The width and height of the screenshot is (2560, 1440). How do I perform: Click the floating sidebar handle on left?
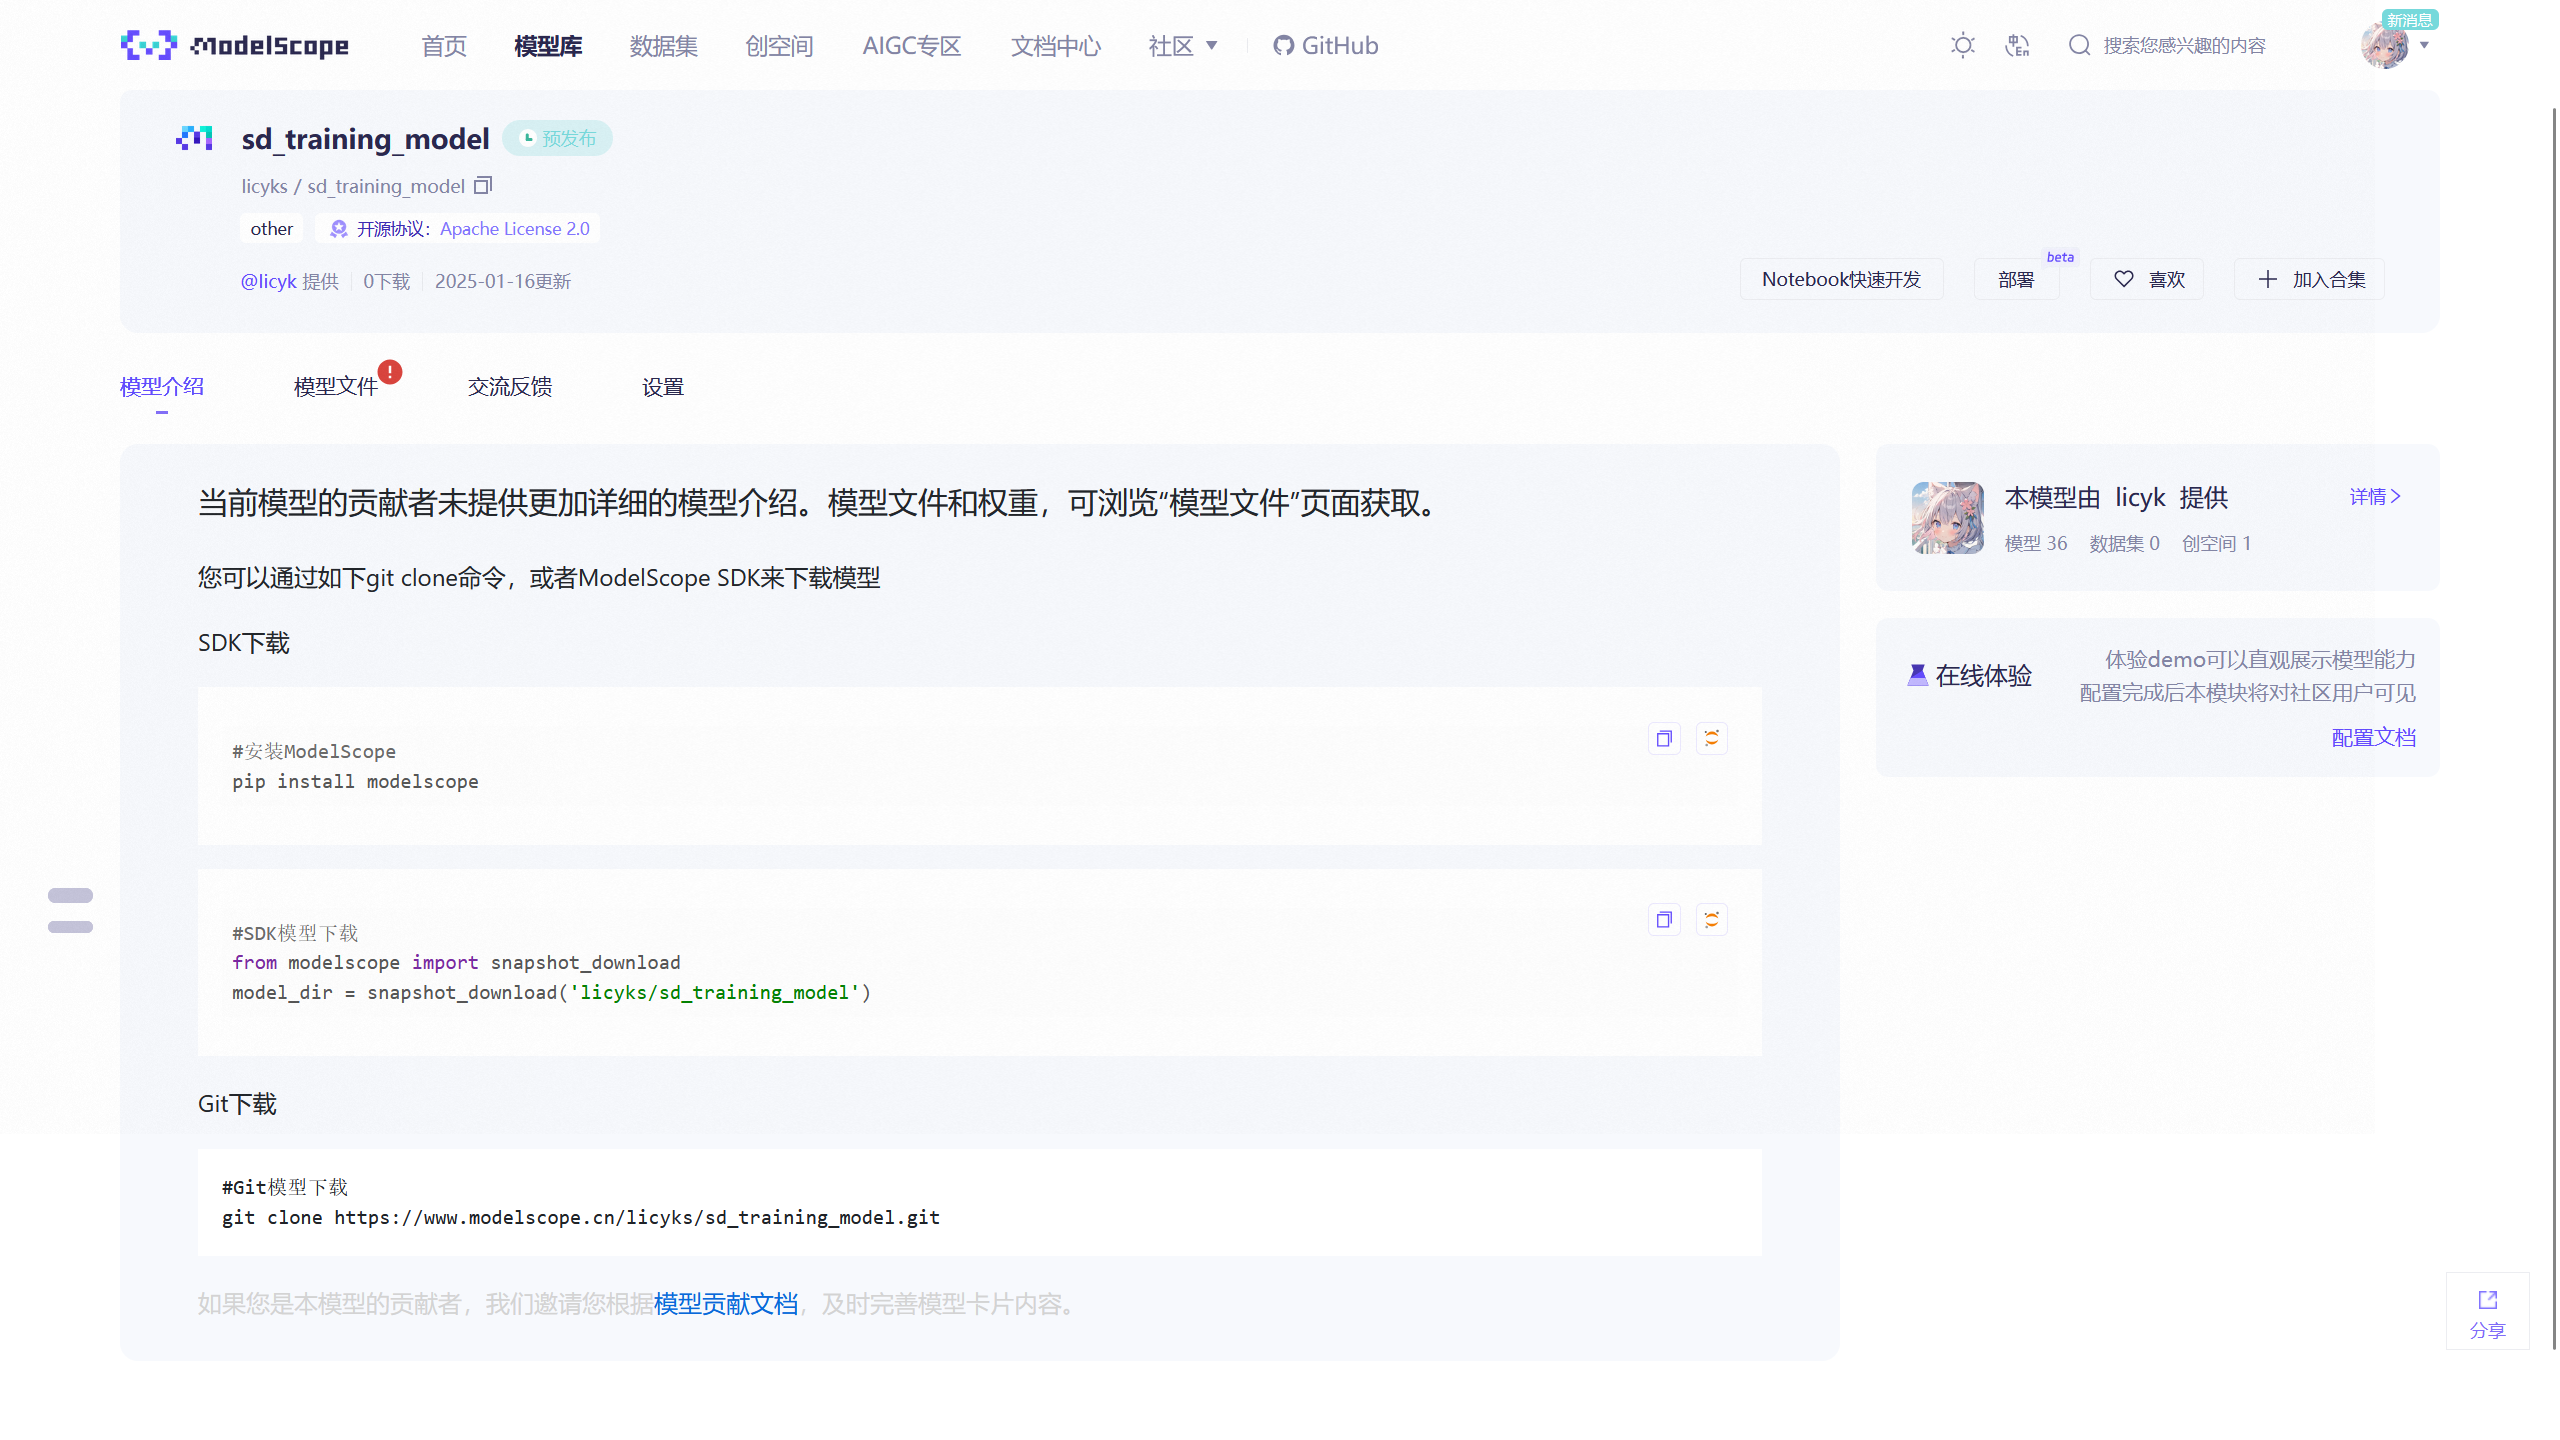(70, 910)
